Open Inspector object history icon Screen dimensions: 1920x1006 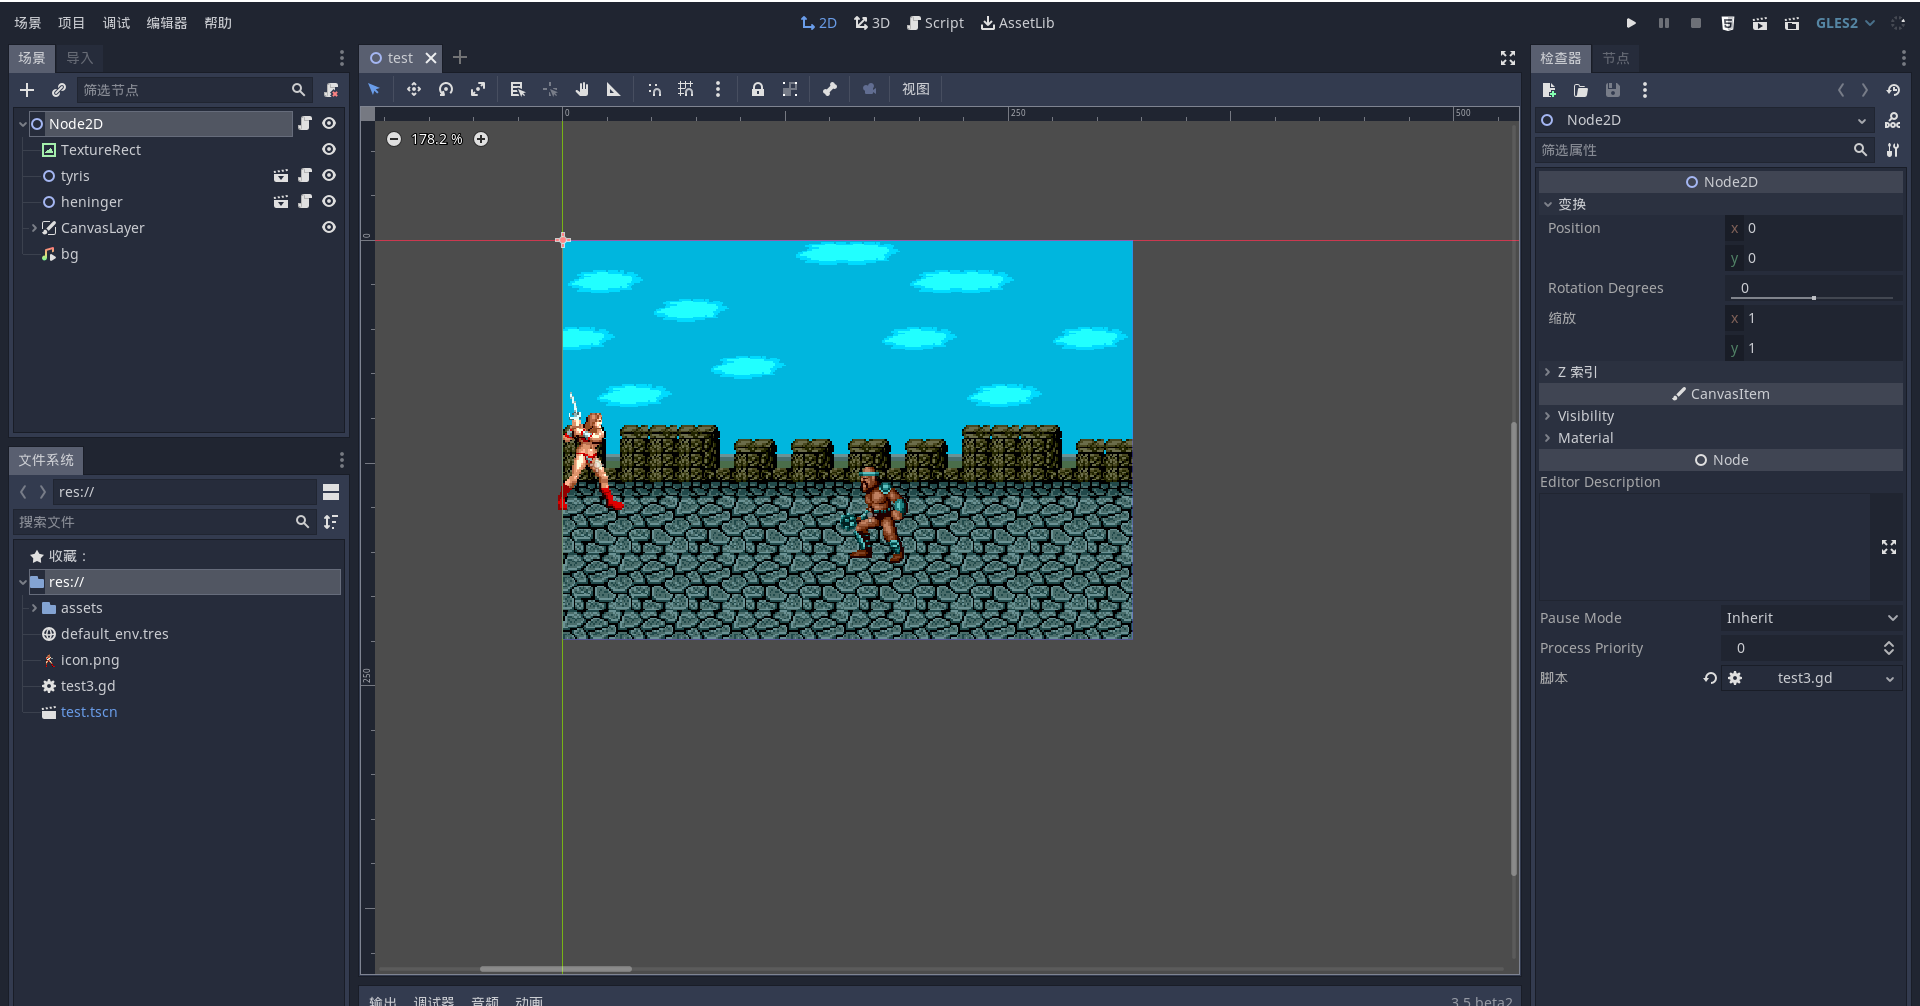point(1893,90)
